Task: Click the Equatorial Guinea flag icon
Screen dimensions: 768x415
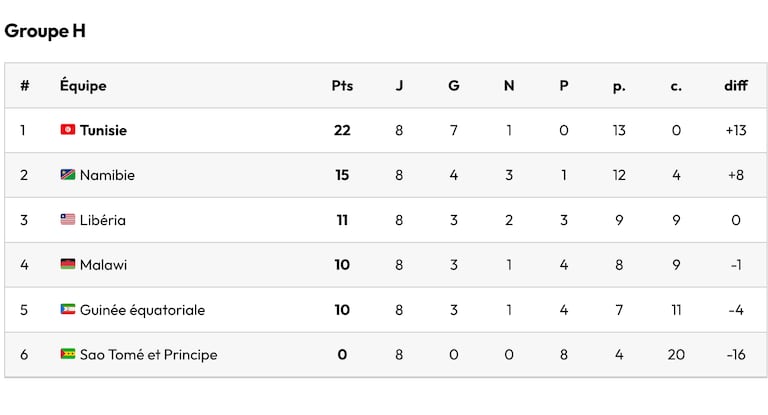Action: coord(68,309)
